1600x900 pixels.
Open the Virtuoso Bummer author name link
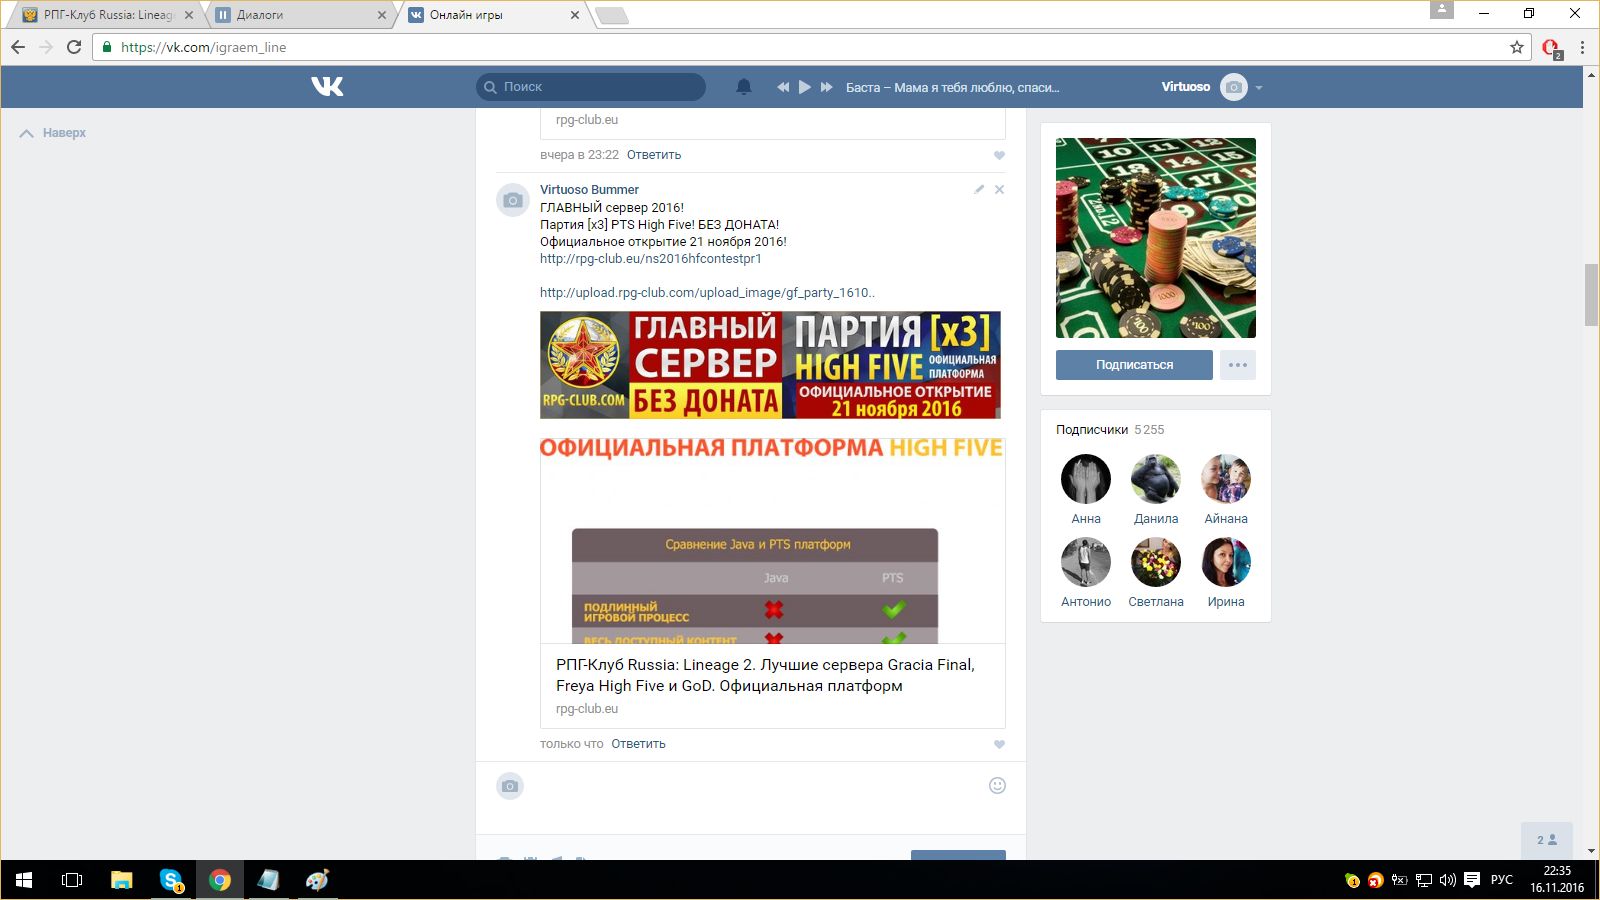tap(589, 189)
